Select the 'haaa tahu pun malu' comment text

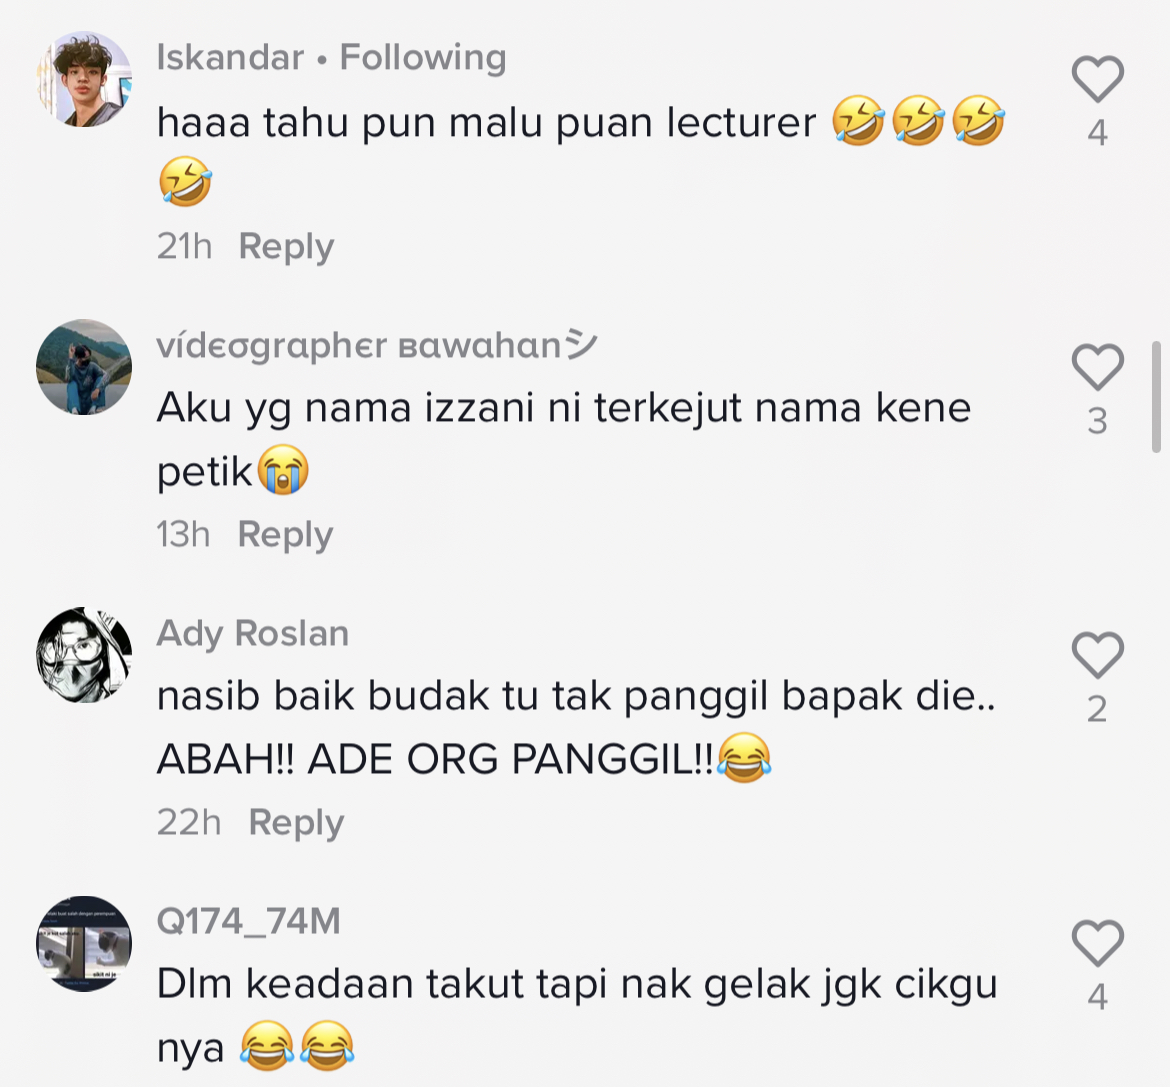click(x=581, y=152)
